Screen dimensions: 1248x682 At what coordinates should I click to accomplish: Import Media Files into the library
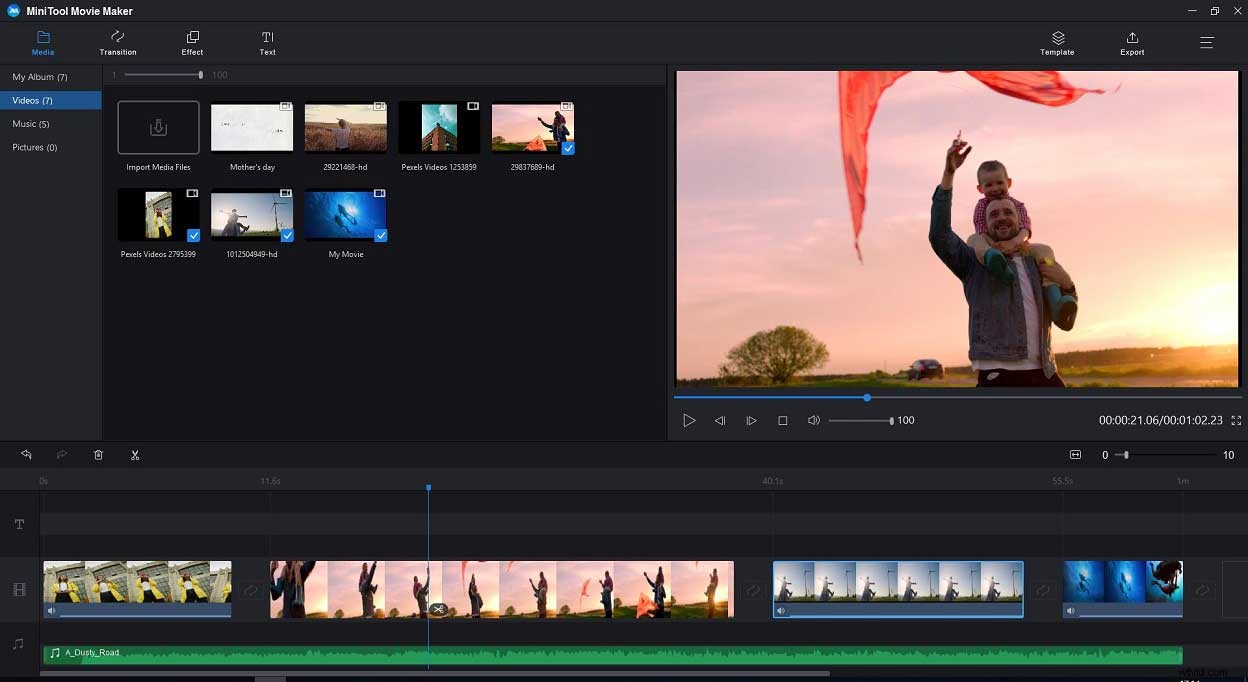(x=158, y=127)
